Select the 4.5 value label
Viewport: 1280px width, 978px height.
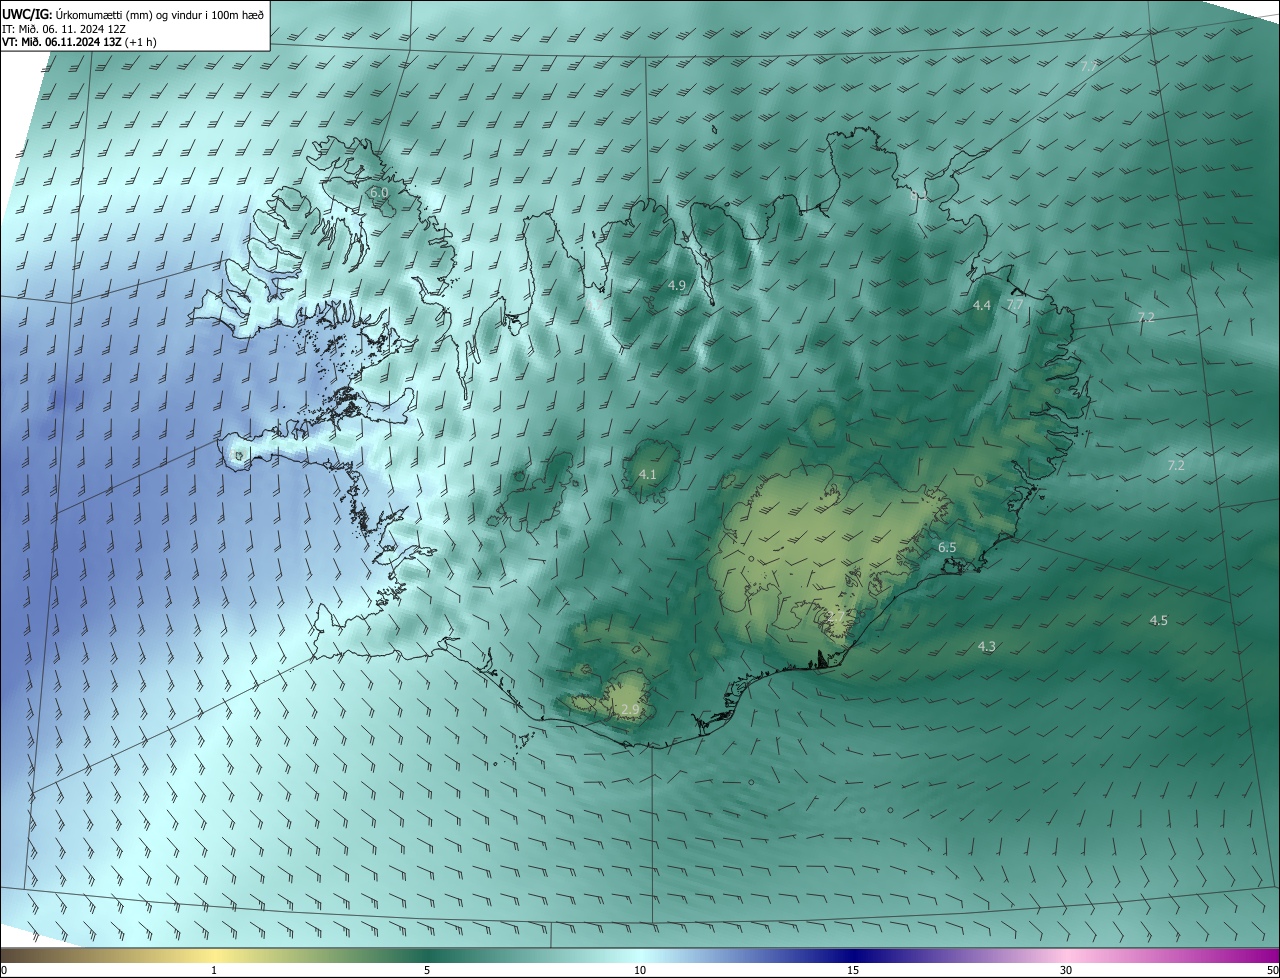click(x=1158, y=621)
